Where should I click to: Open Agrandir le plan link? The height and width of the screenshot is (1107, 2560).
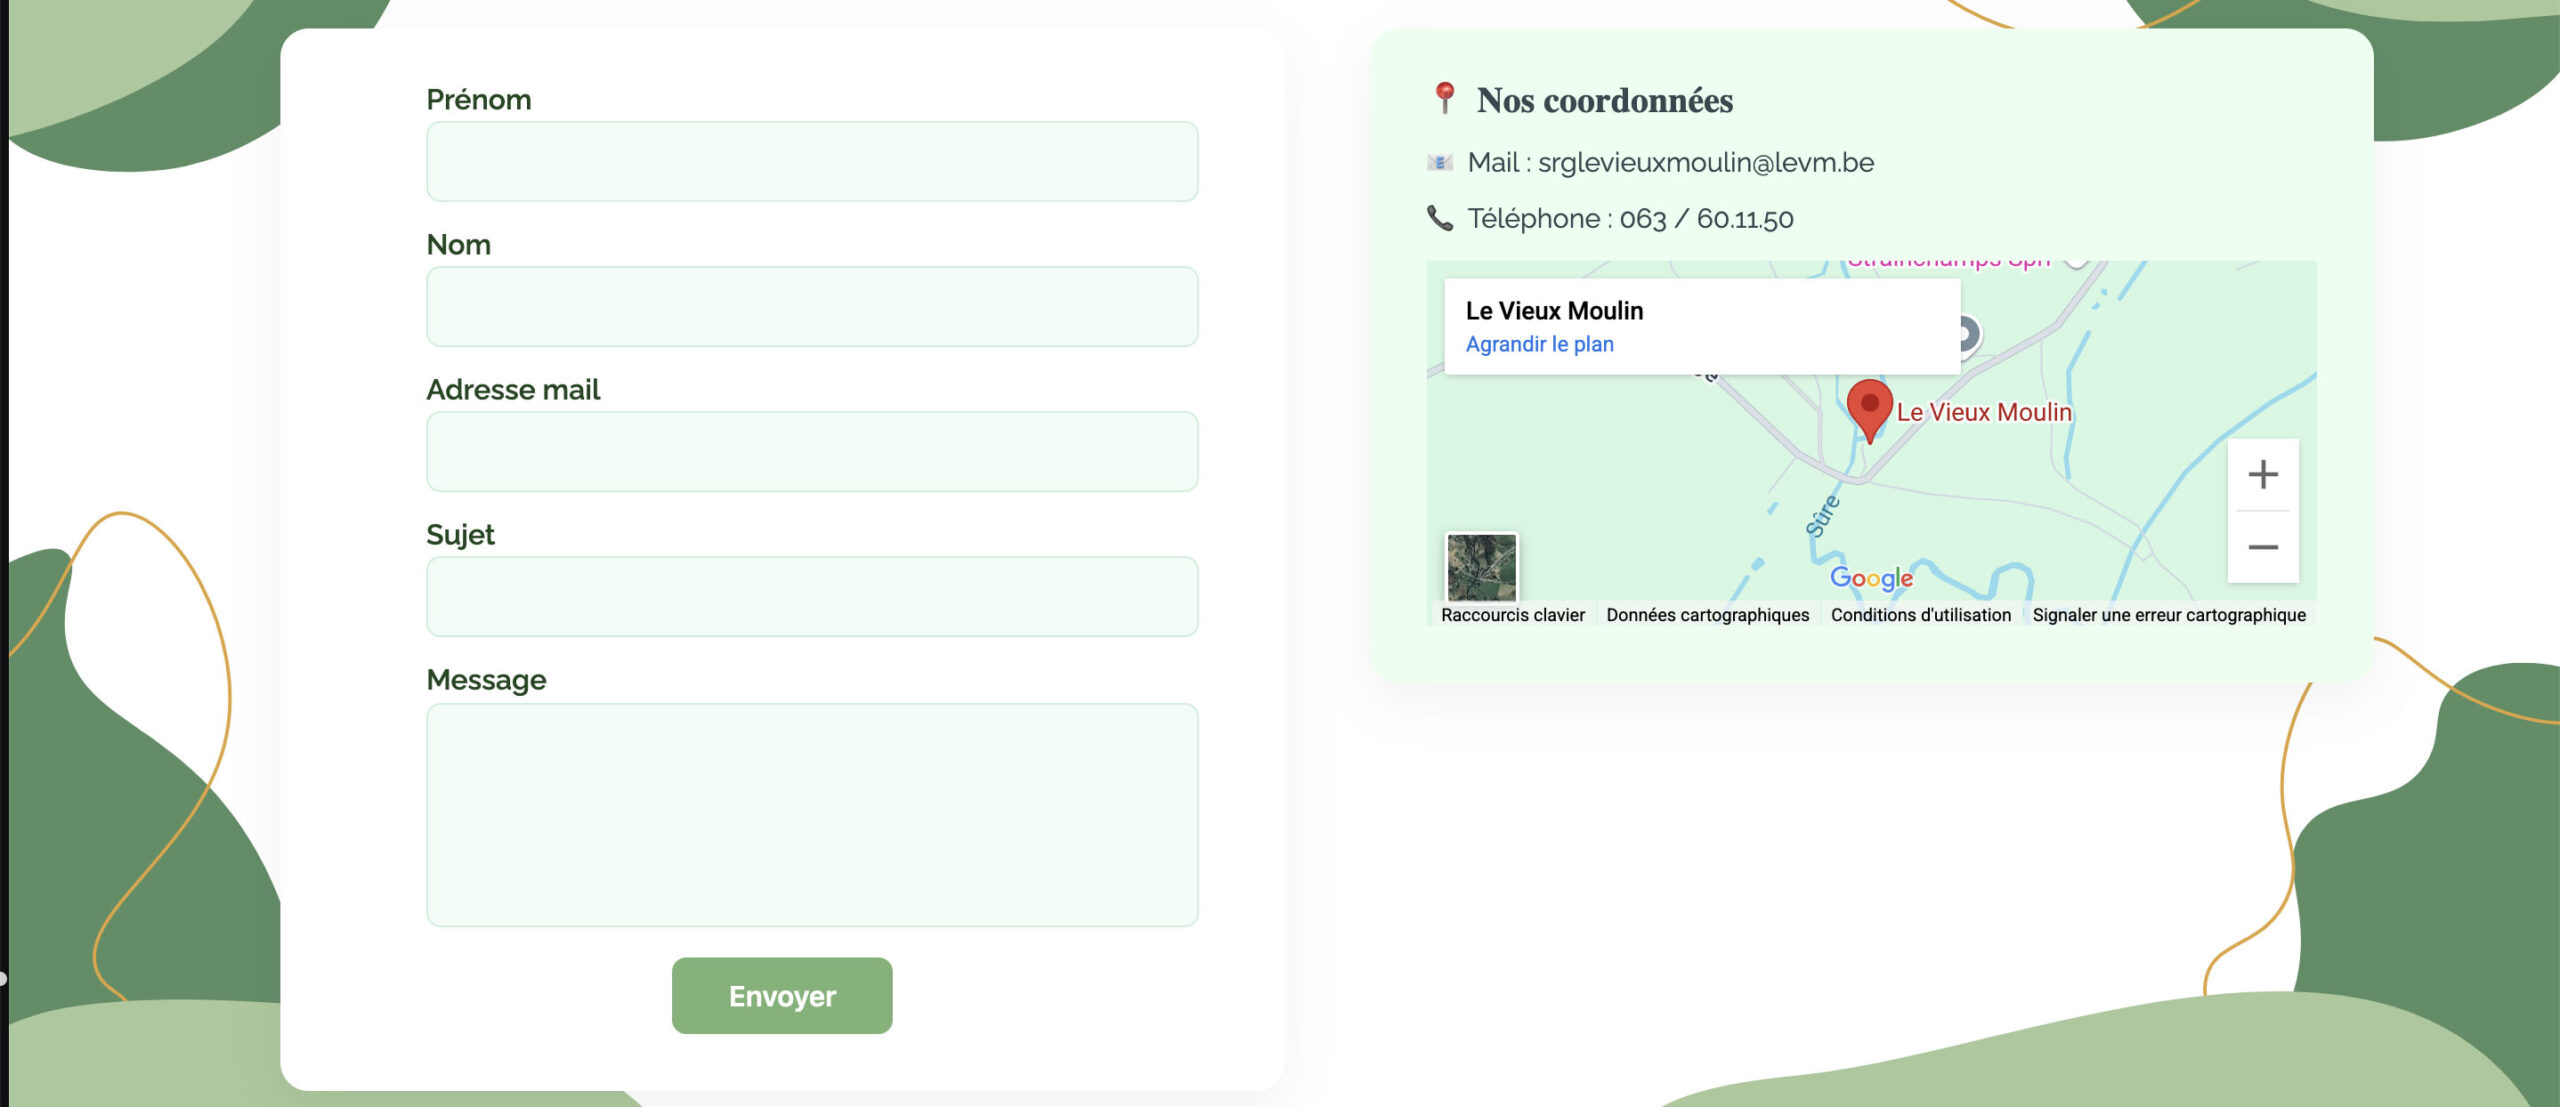(x=1538, y=343)
